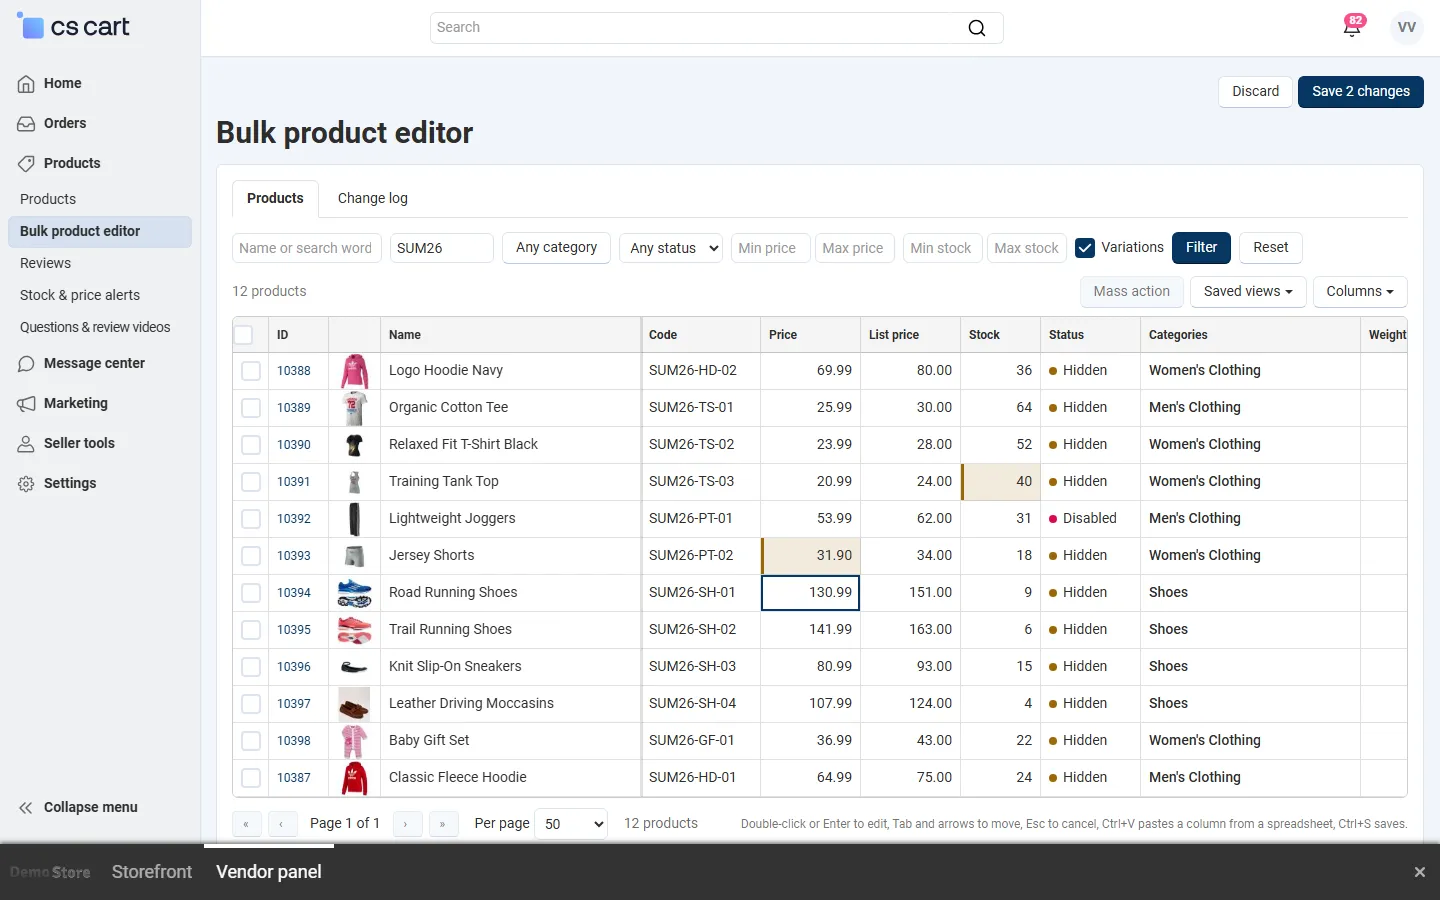Click the Name or search word field
This screenshot has width=1440, height=900.
pos(307,248)
